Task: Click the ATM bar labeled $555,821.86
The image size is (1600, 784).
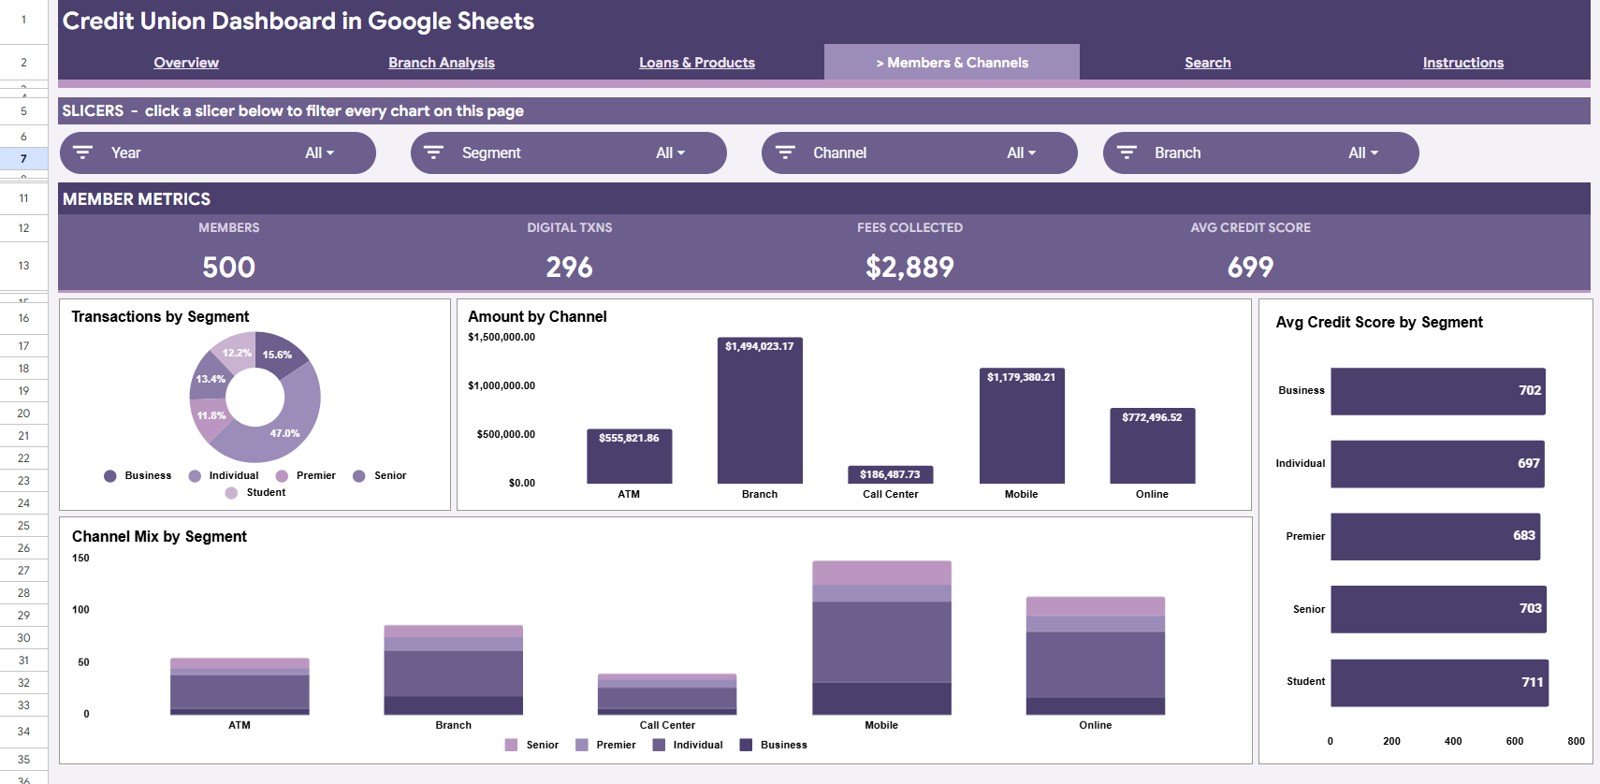Action: coord(629,456)
